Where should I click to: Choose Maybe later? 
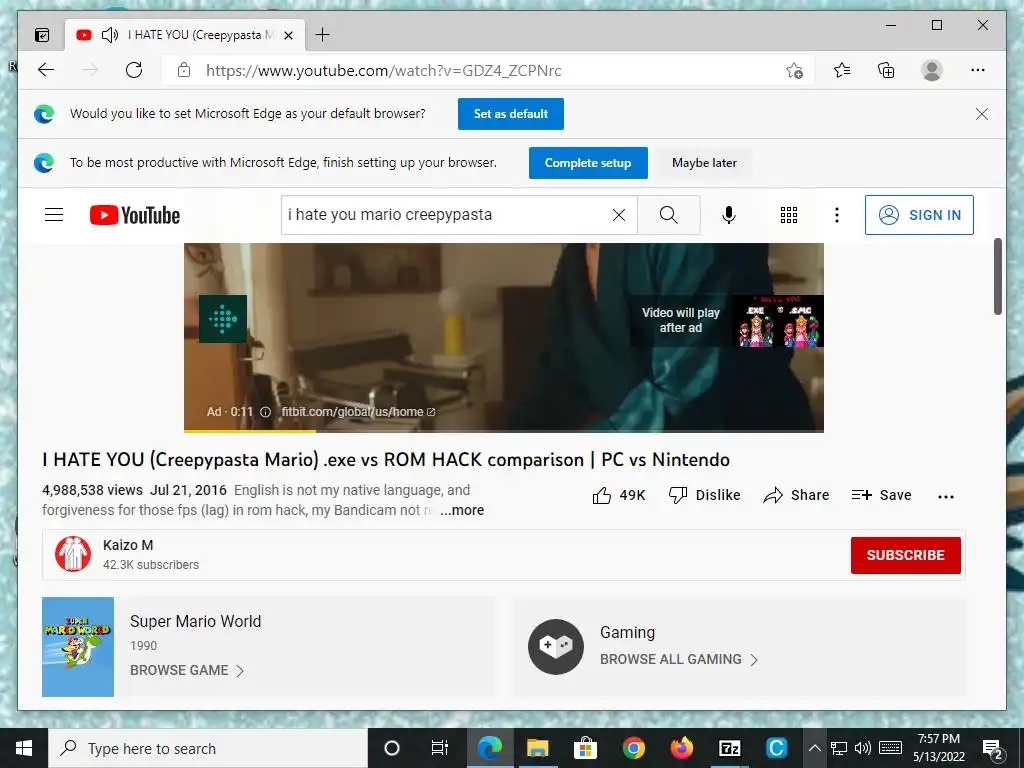[x=704, y=163]
